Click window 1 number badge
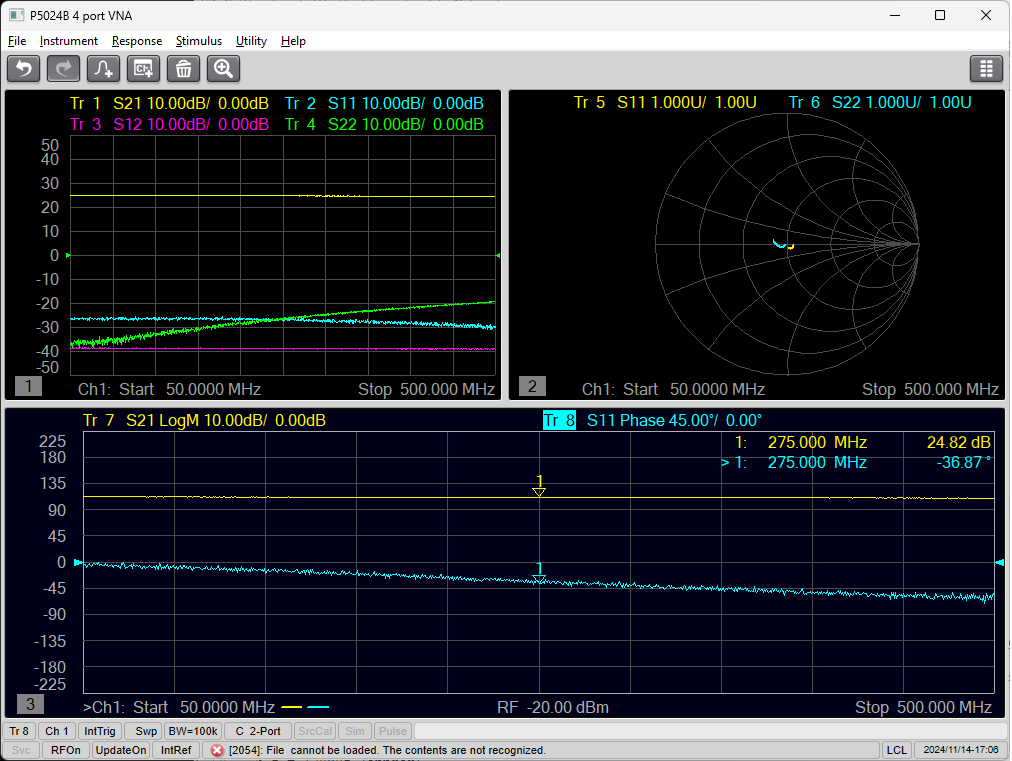The height and width of the screenshot is (761, 1012). tap(28, 386)
